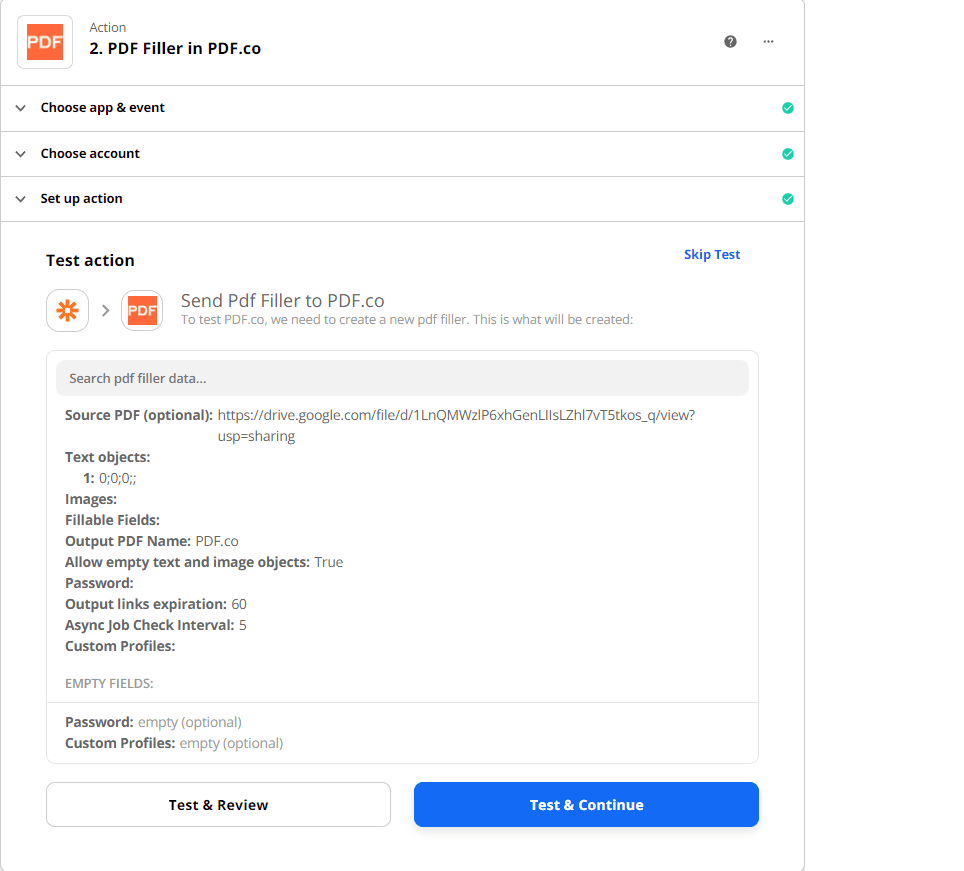
Task: Open the Choose account section label
Action: 90,154
